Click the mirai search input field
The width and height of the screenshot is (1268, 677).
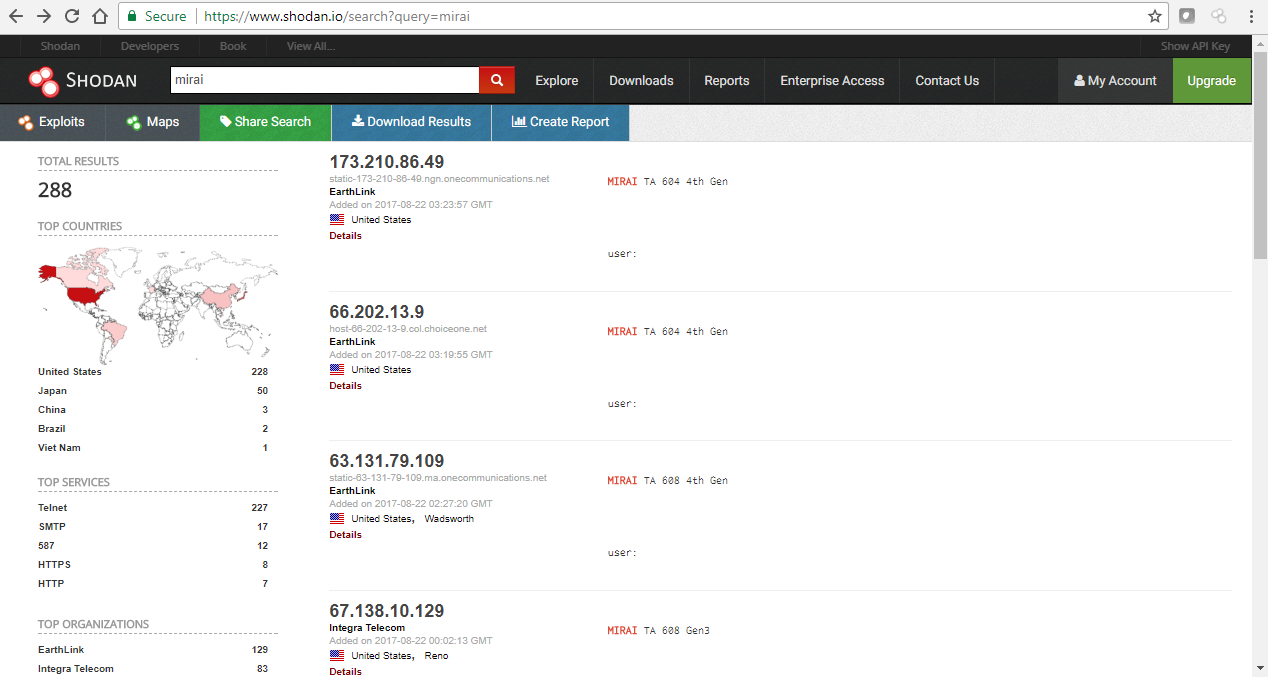325,79
